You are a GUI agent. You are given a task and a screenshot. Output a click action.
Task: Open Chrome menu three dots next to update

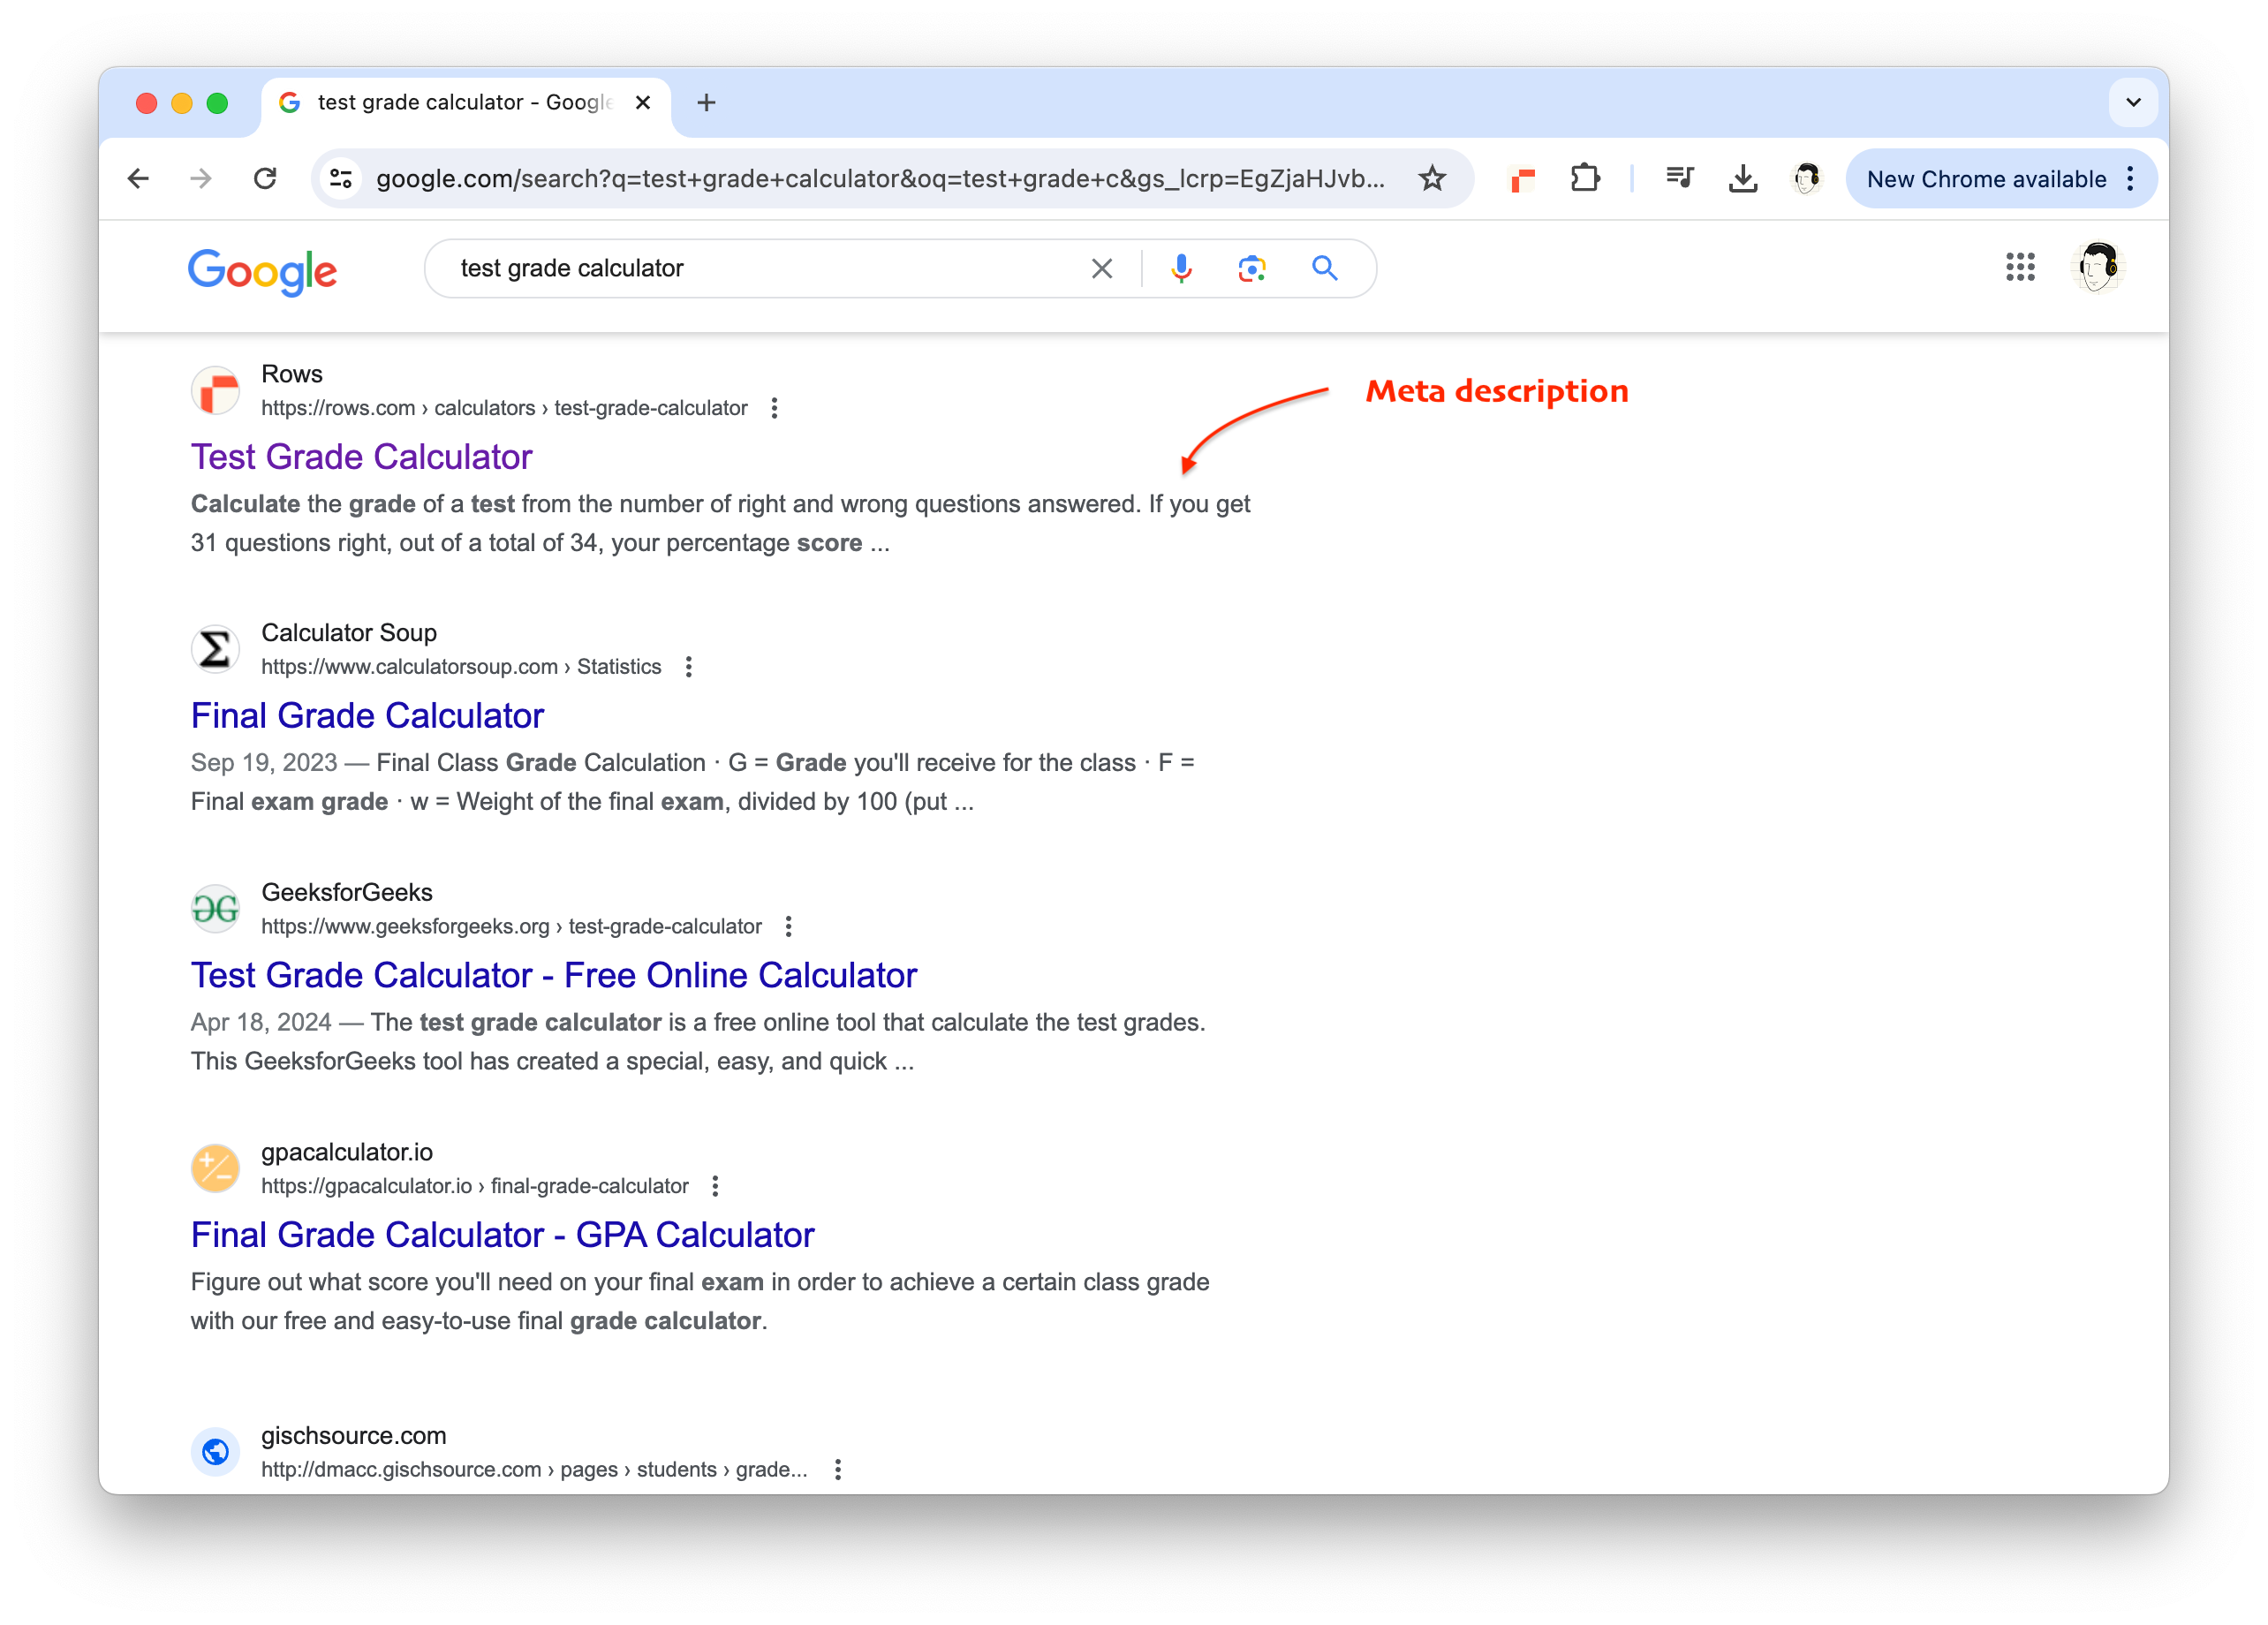coord(2131,179)
